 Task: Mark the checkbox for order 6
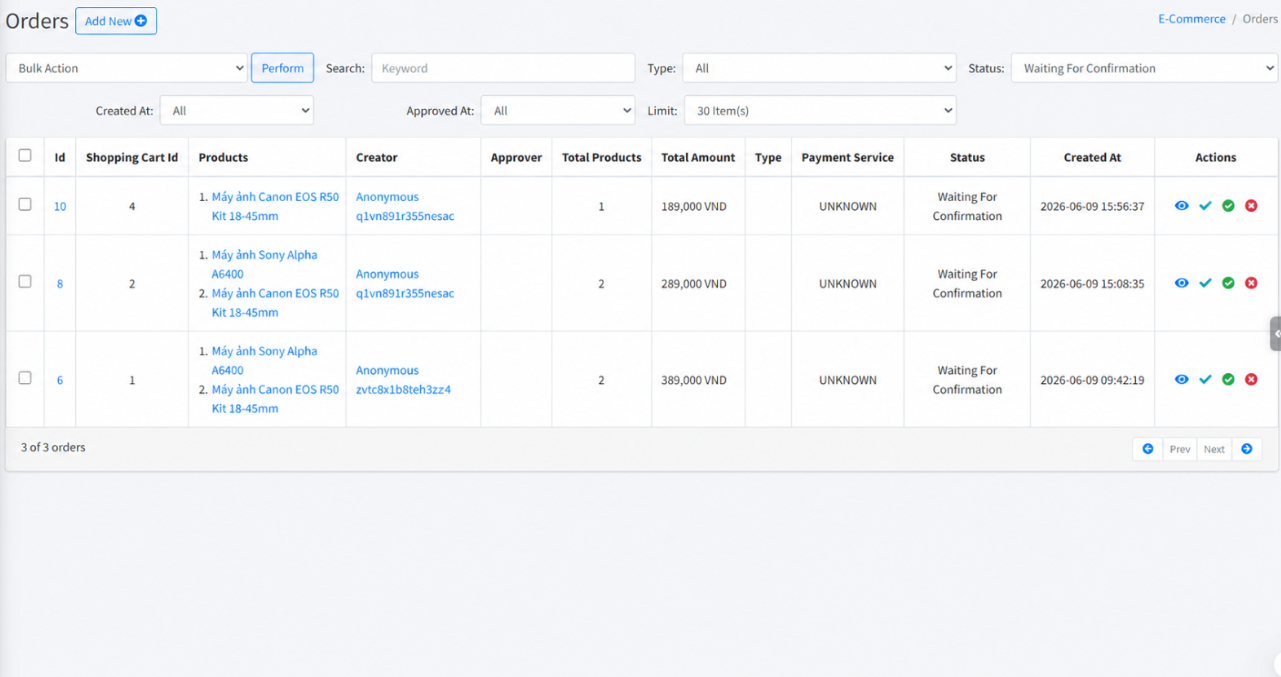coord(25,378)
